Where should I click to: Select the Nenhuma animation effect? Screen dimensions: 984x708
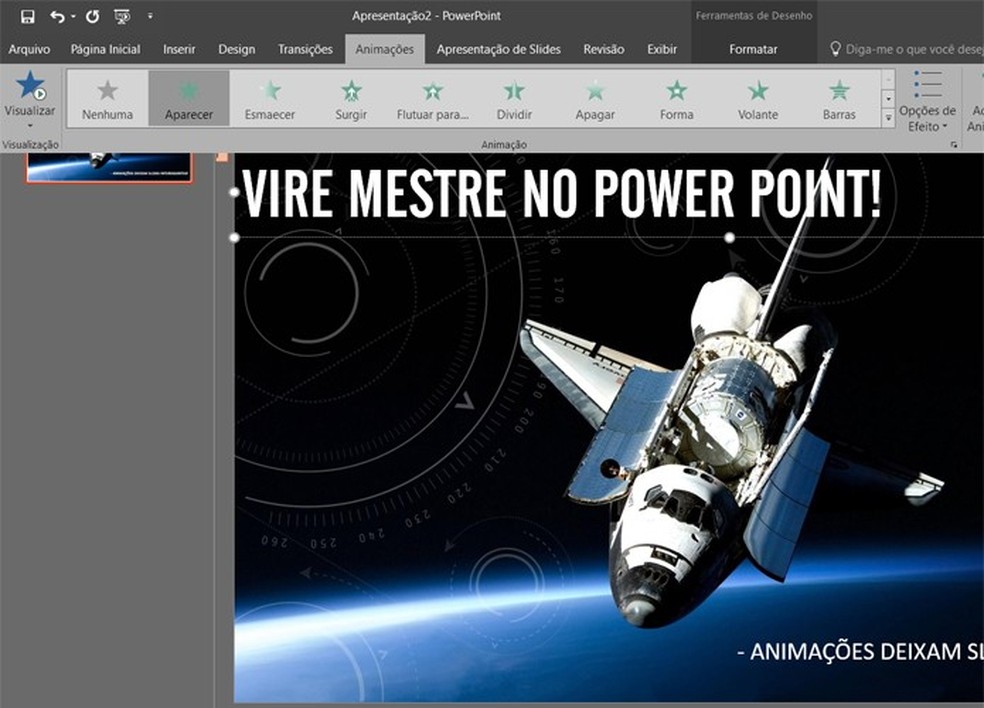point(107,98)
